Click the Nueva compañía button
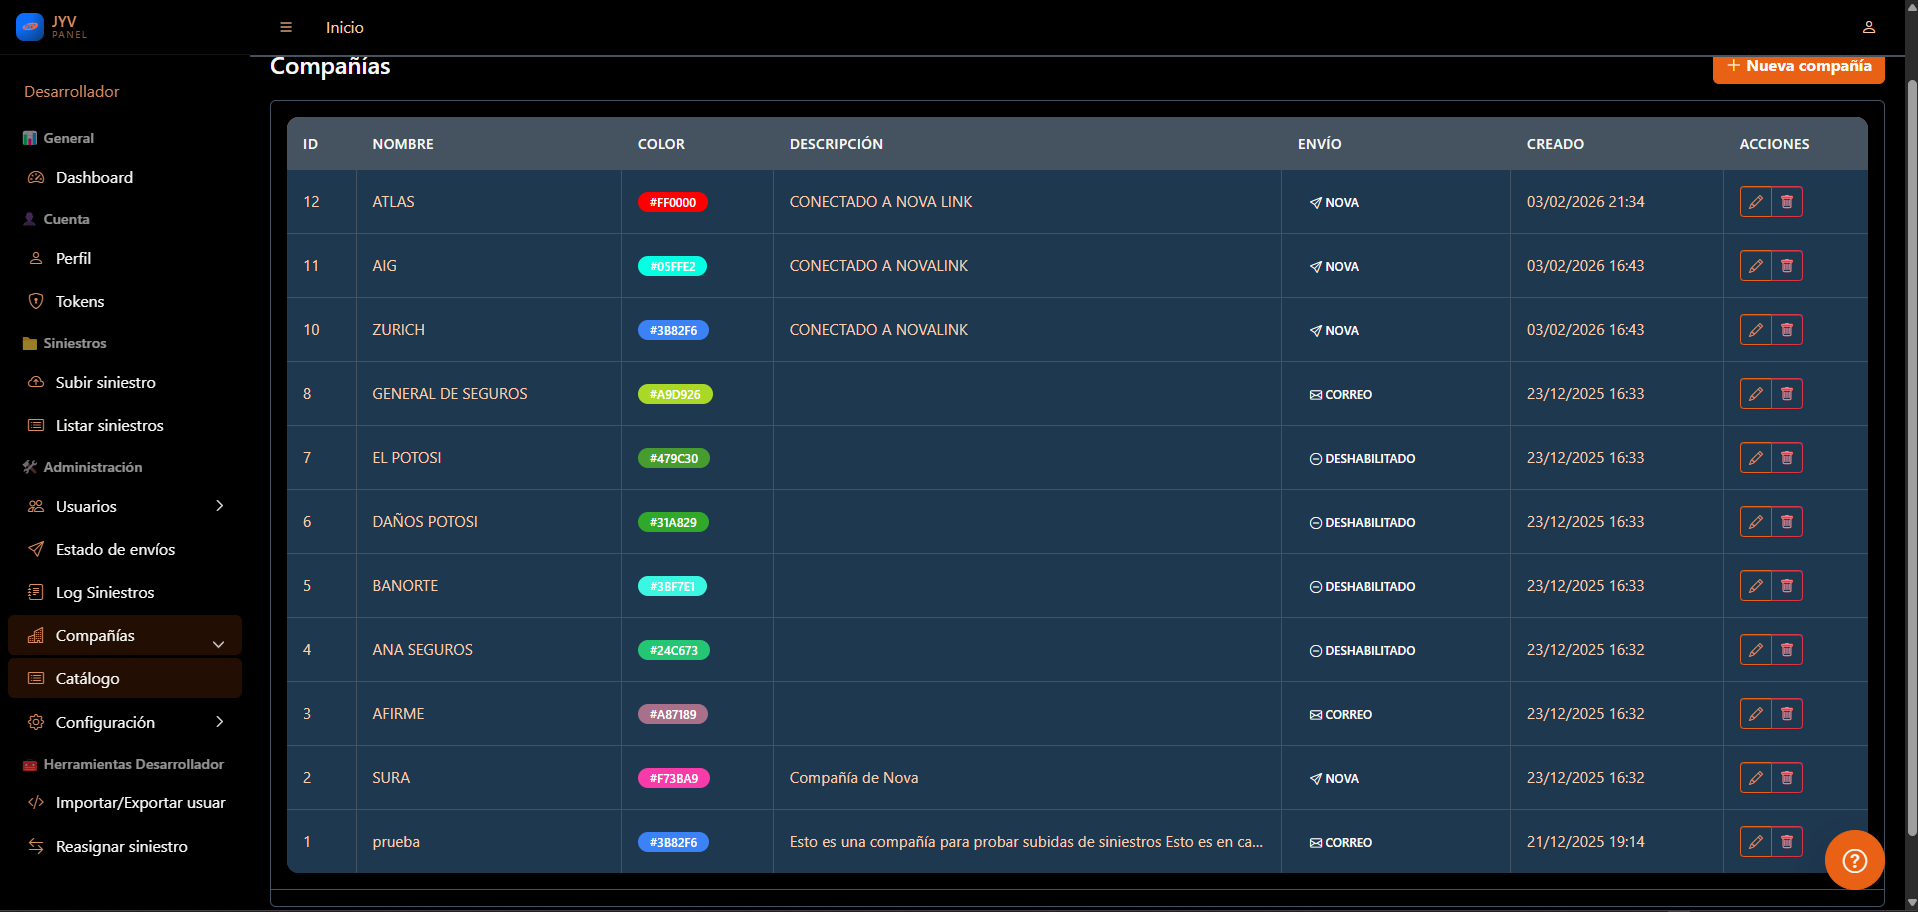 (x=1798, y=67)
